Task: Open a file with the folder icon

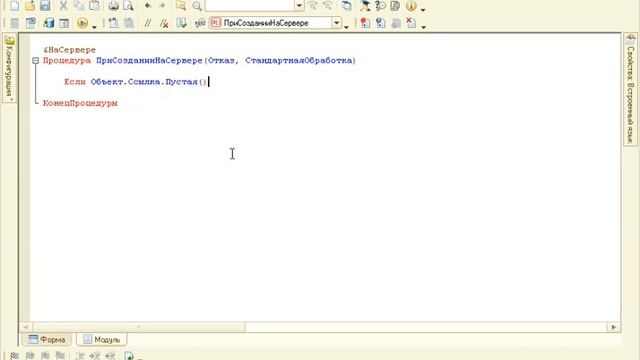Action: (x=30, y=6)
